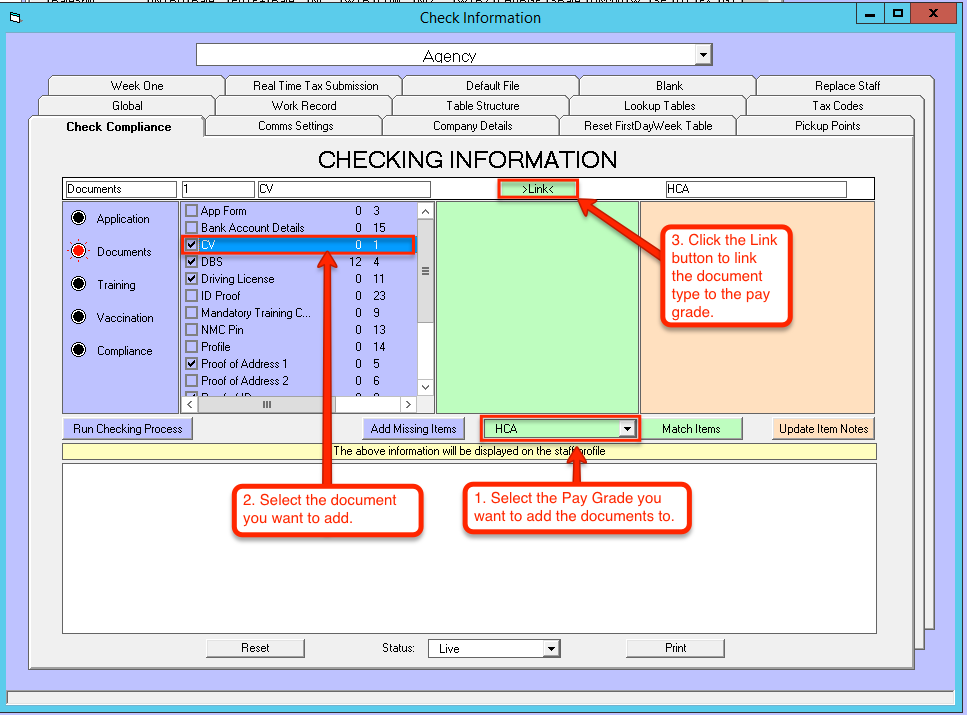Expand the HCA pay grade dropdown

[627, 429]
